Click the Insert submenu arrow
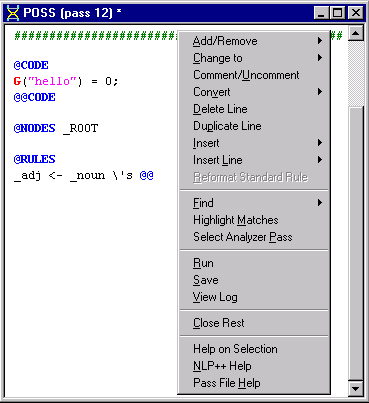Screen dimensions: 369x403 coord(320,143)
